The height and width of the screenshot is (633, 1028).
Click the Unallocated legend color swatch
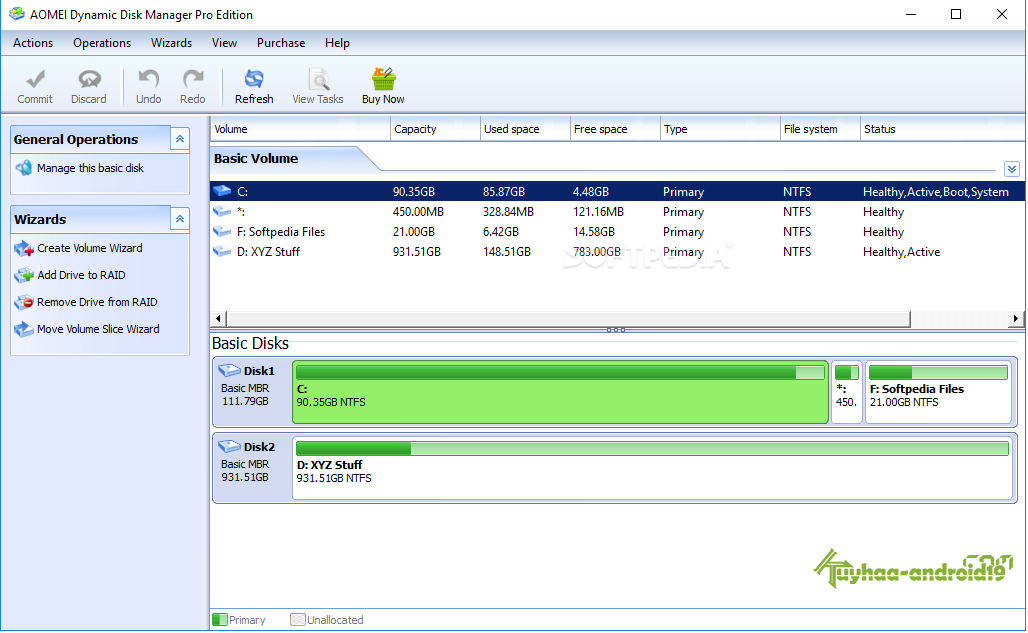pyautogui.click(x=298, y=619)
